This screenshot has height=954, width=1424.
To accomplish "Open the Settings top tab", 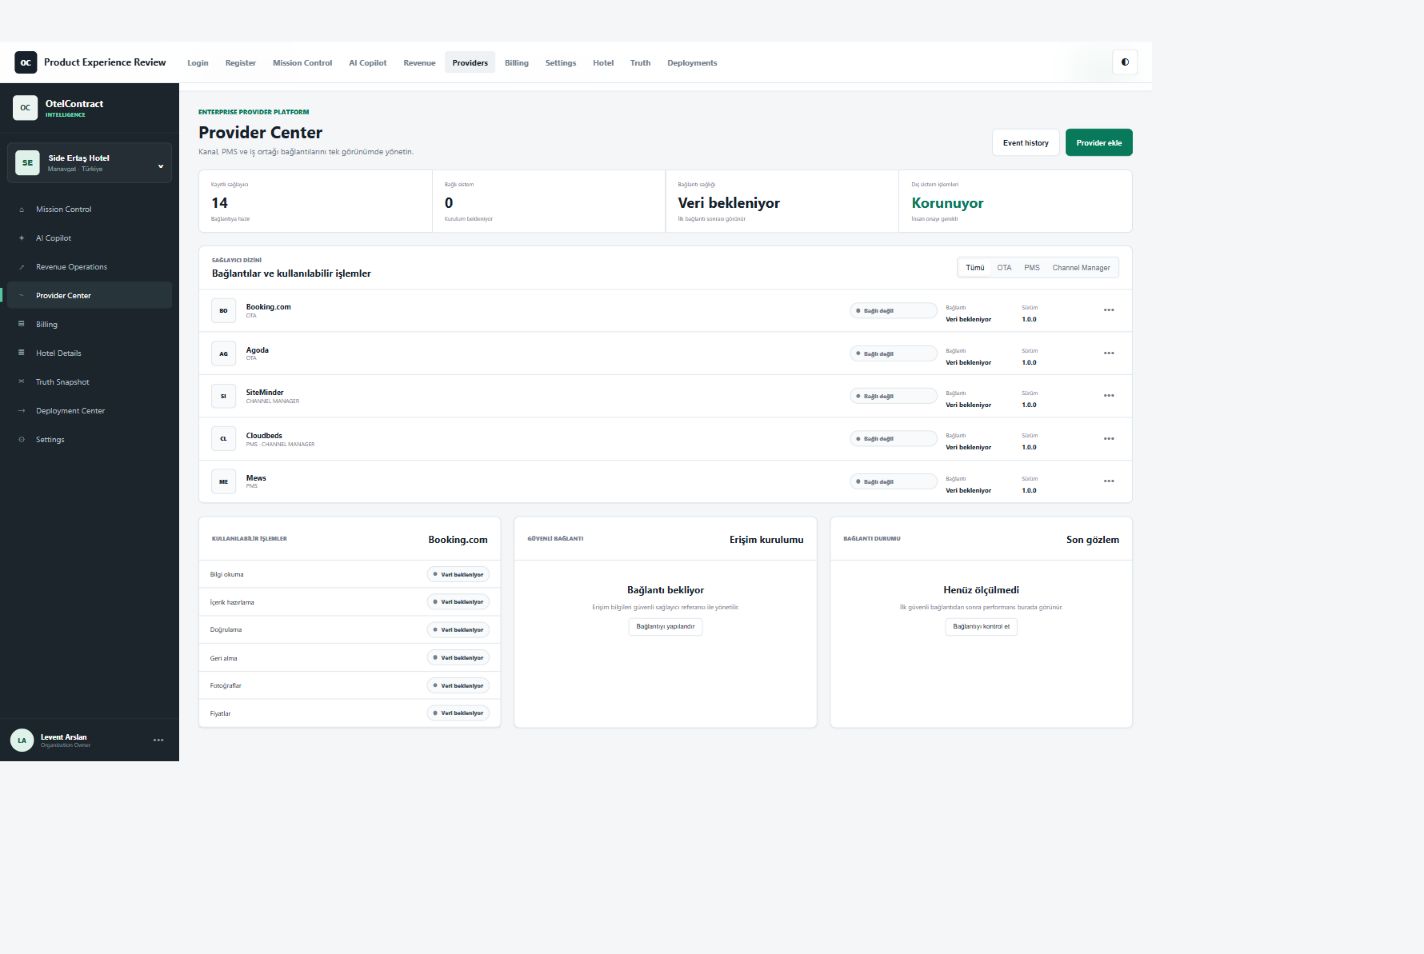I will point(560,63).
